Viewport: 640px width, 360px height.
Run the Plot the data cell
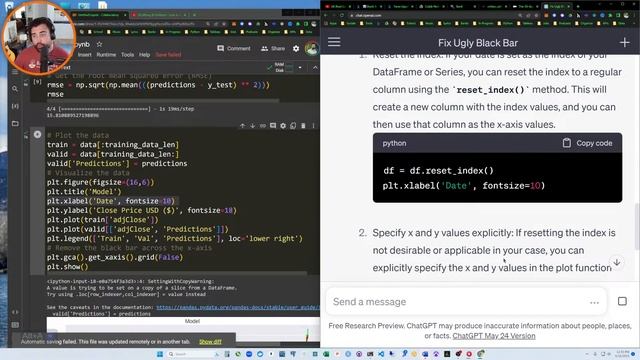coord(37,134)
